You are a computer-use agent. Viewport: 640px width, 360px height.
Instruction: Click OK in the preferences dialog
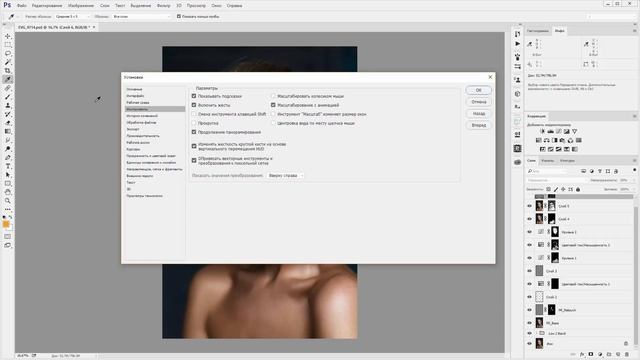[478, 90]
